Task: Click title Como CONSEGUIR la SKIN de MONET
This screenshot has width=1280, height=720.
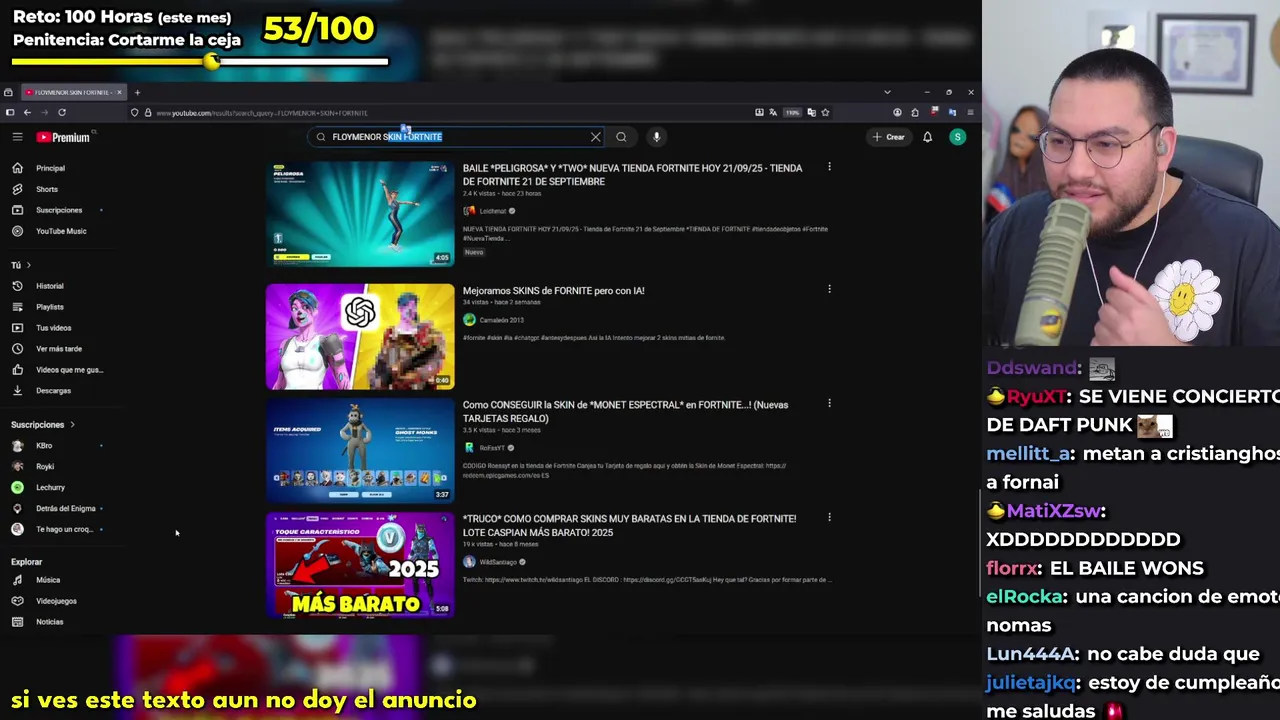Action: [x=625, y=411]
